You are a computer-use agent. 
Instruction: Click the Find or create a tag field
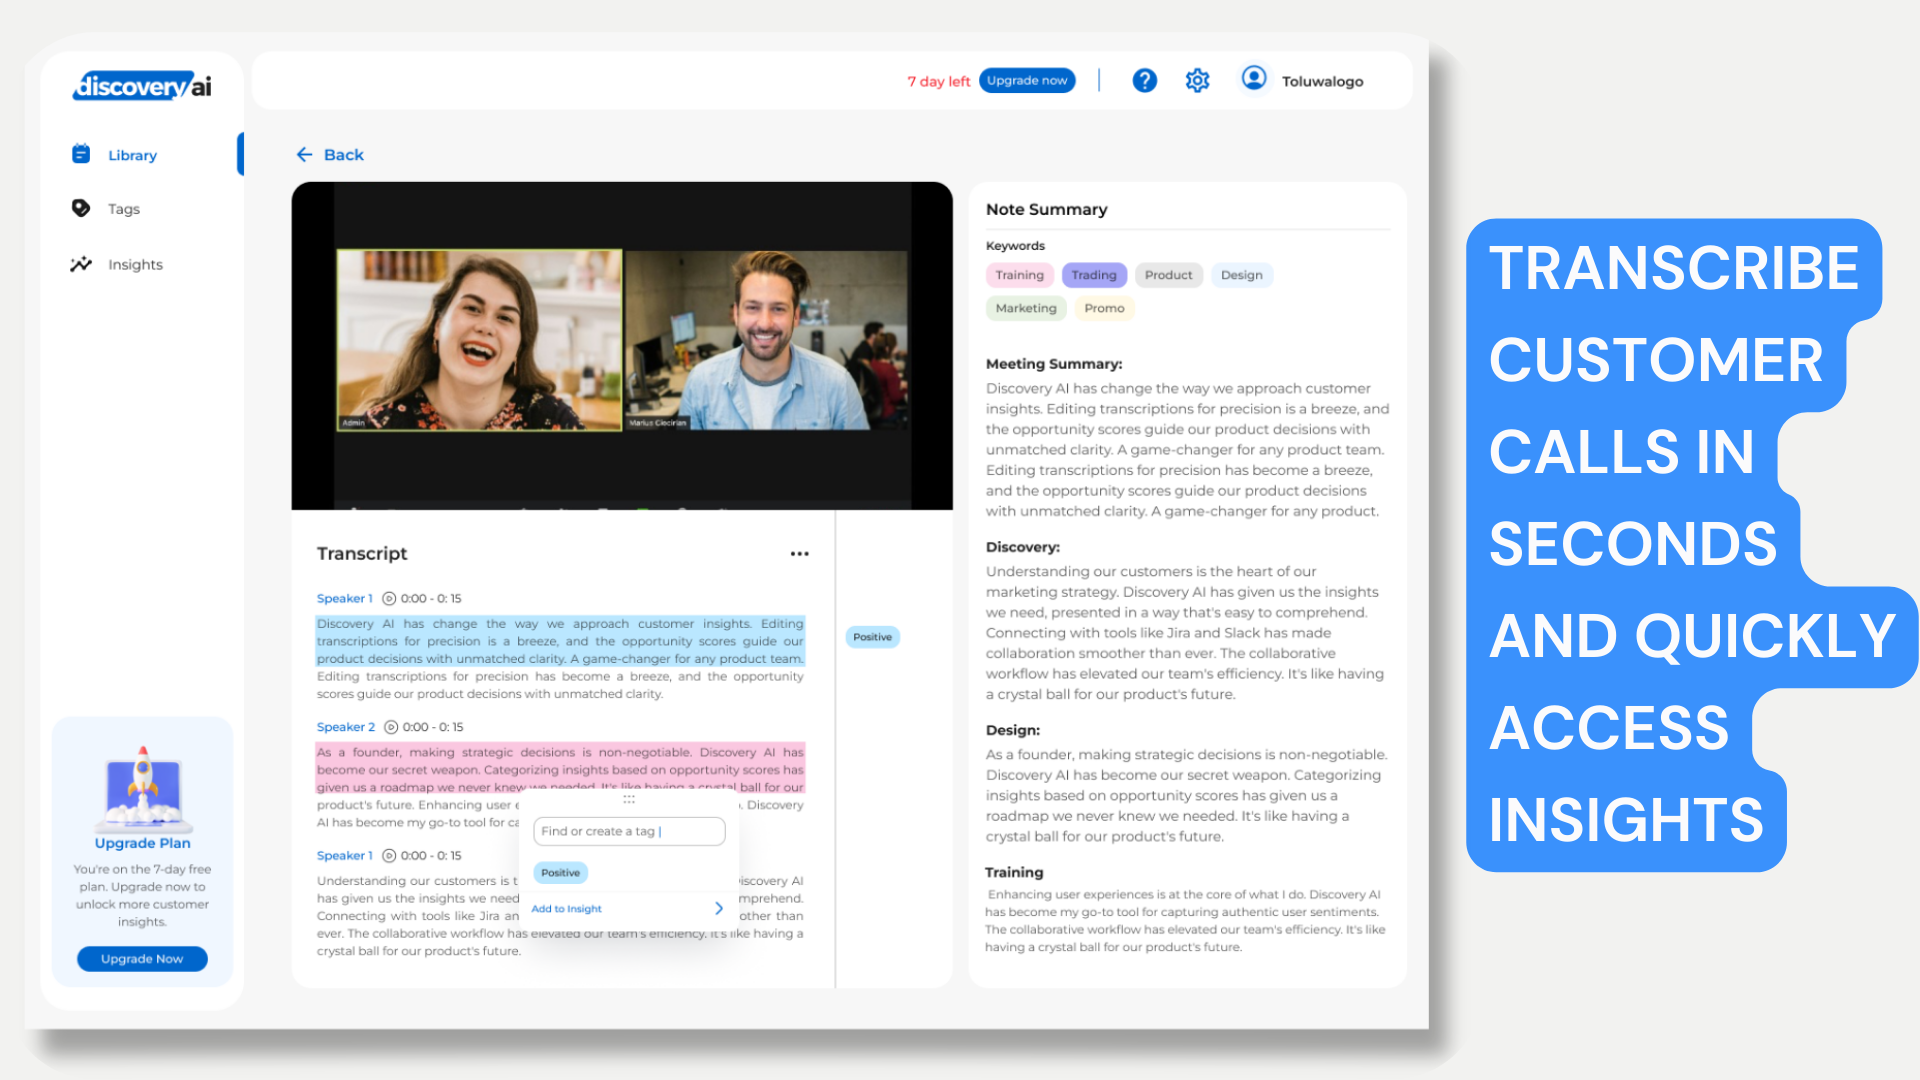tap(628, 831)
